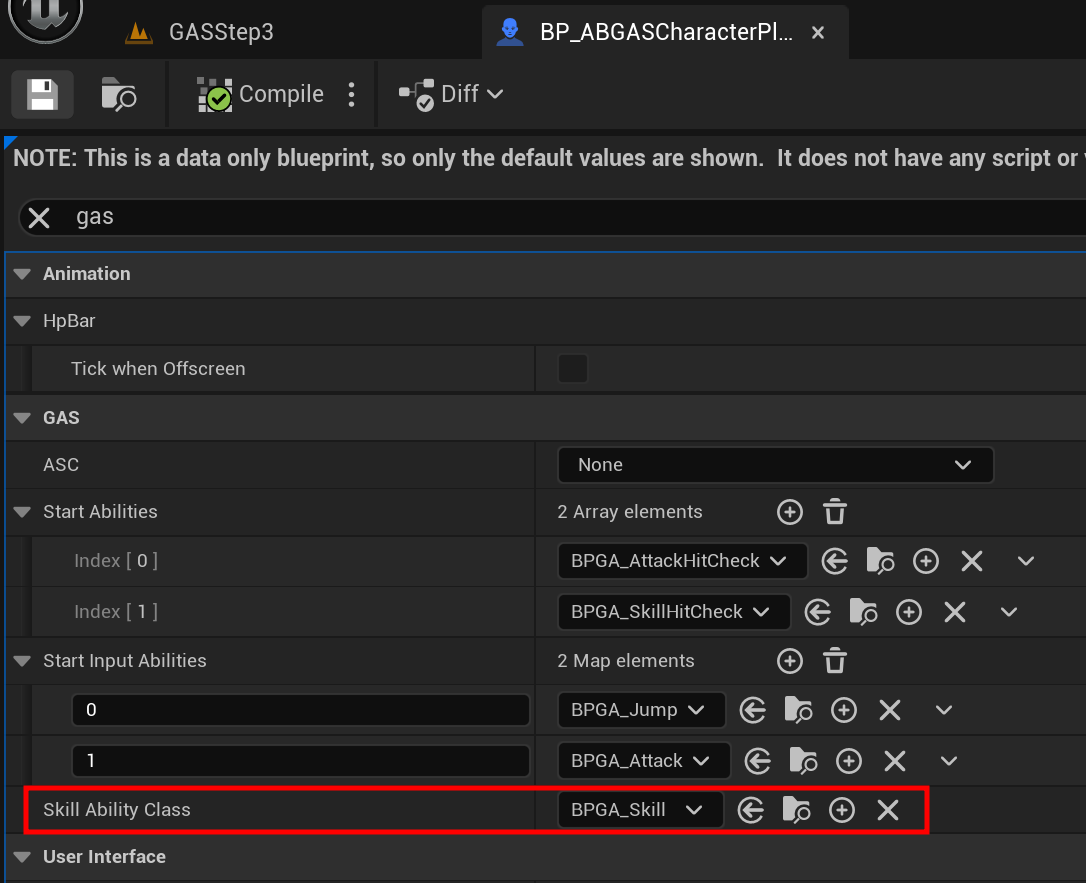Screen dimensions: 1086x883
Task: Clear the BPGA_Attack map value
Action: coord(895,761)
